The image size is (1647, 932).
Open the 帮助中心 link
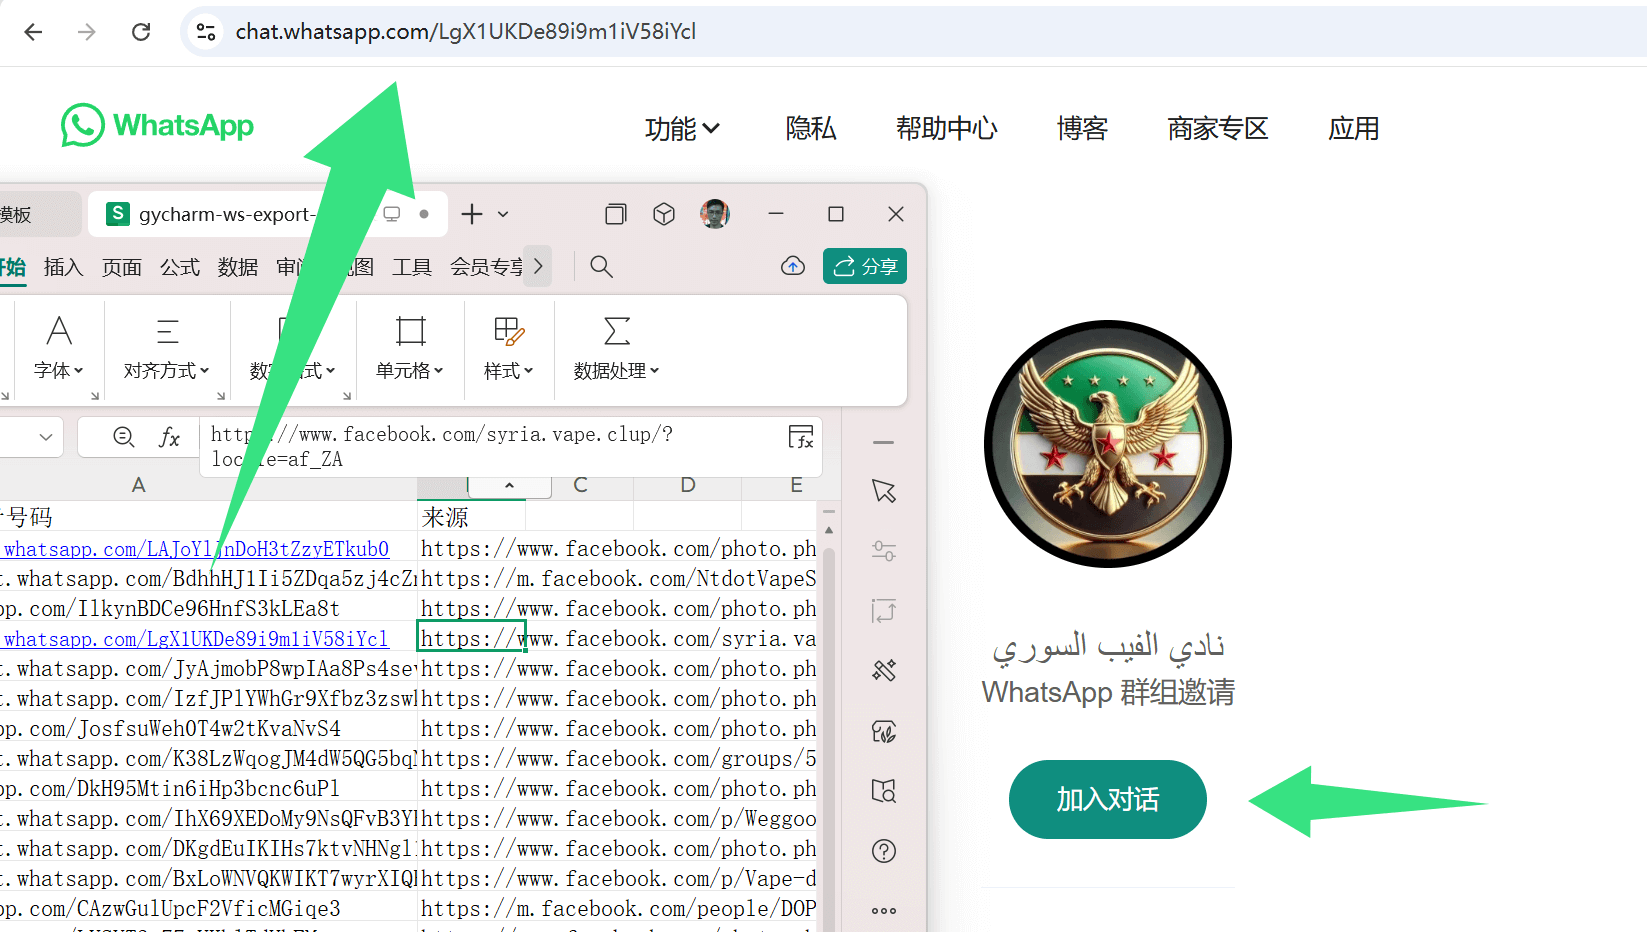point(946,128)
